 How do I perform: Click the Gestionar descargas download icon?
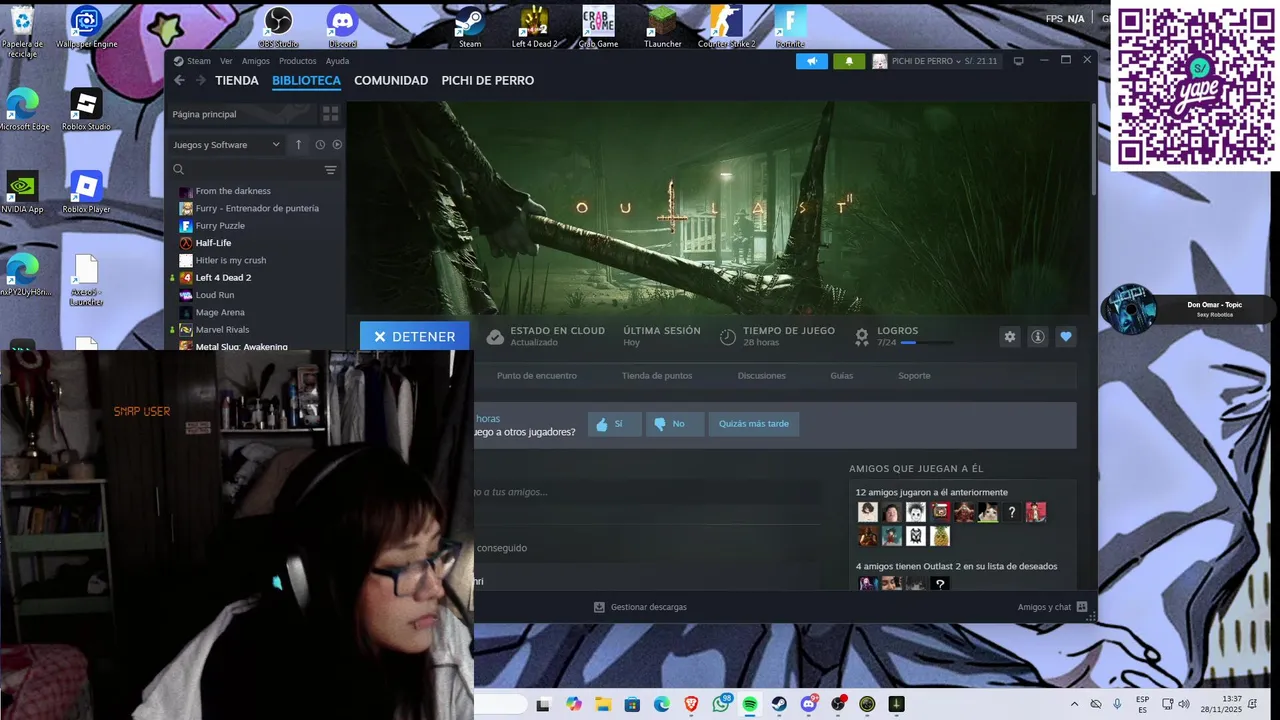point(599,607)
